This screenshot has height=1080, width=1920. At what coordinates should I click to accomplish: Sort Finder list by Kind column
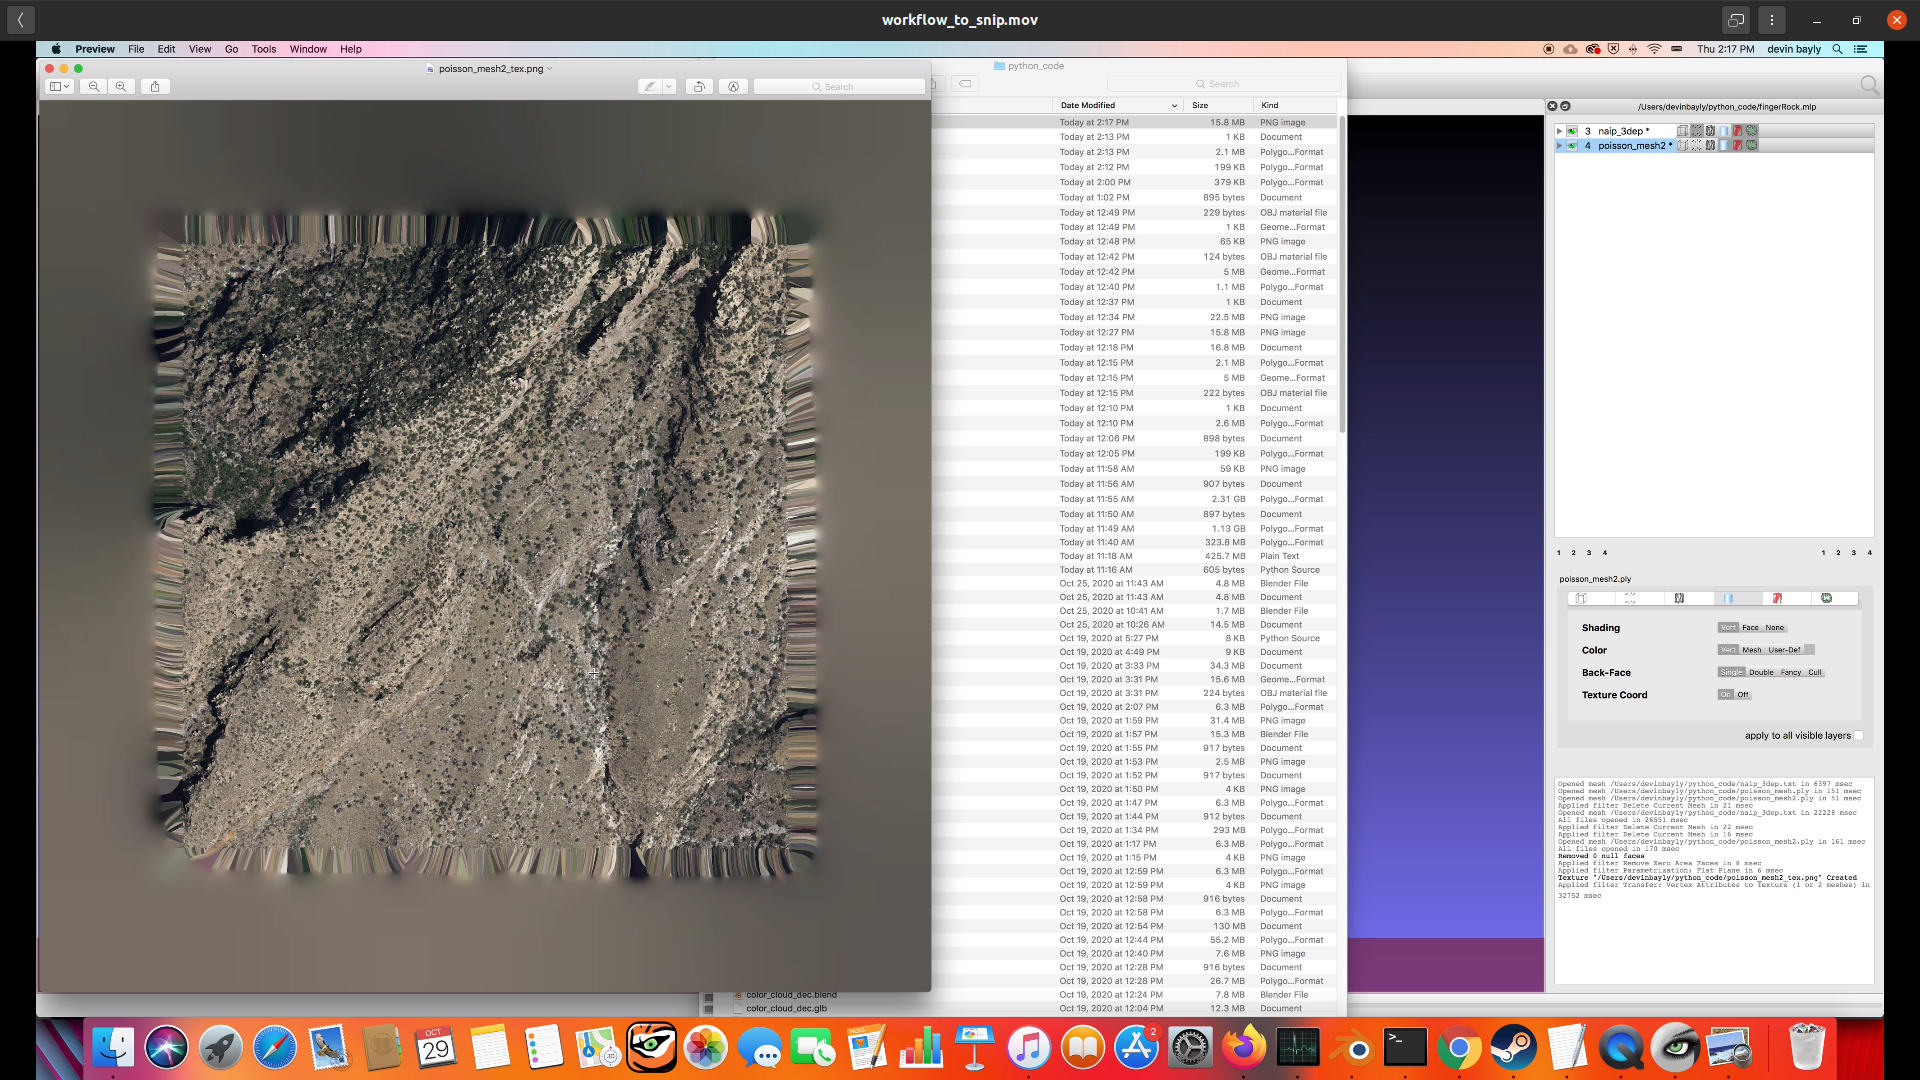tap(1295, 105)
